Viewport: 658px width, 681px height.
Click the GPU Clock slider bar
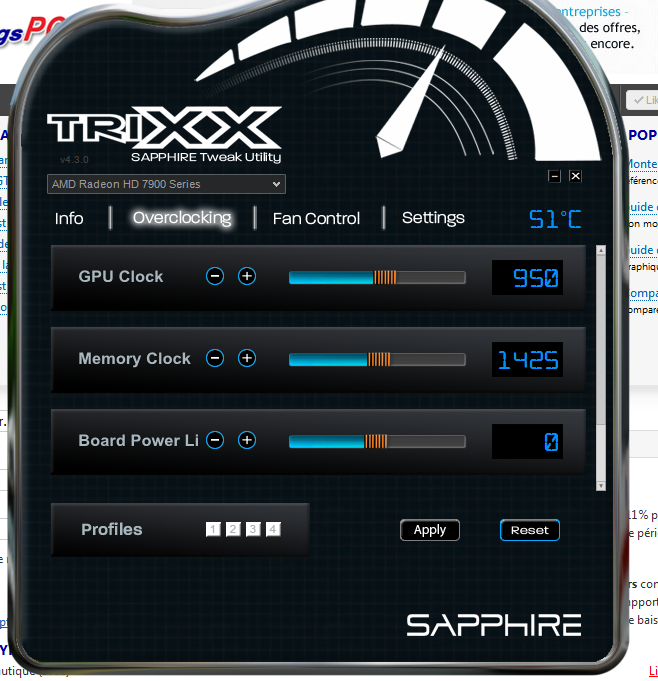point(377,277)
